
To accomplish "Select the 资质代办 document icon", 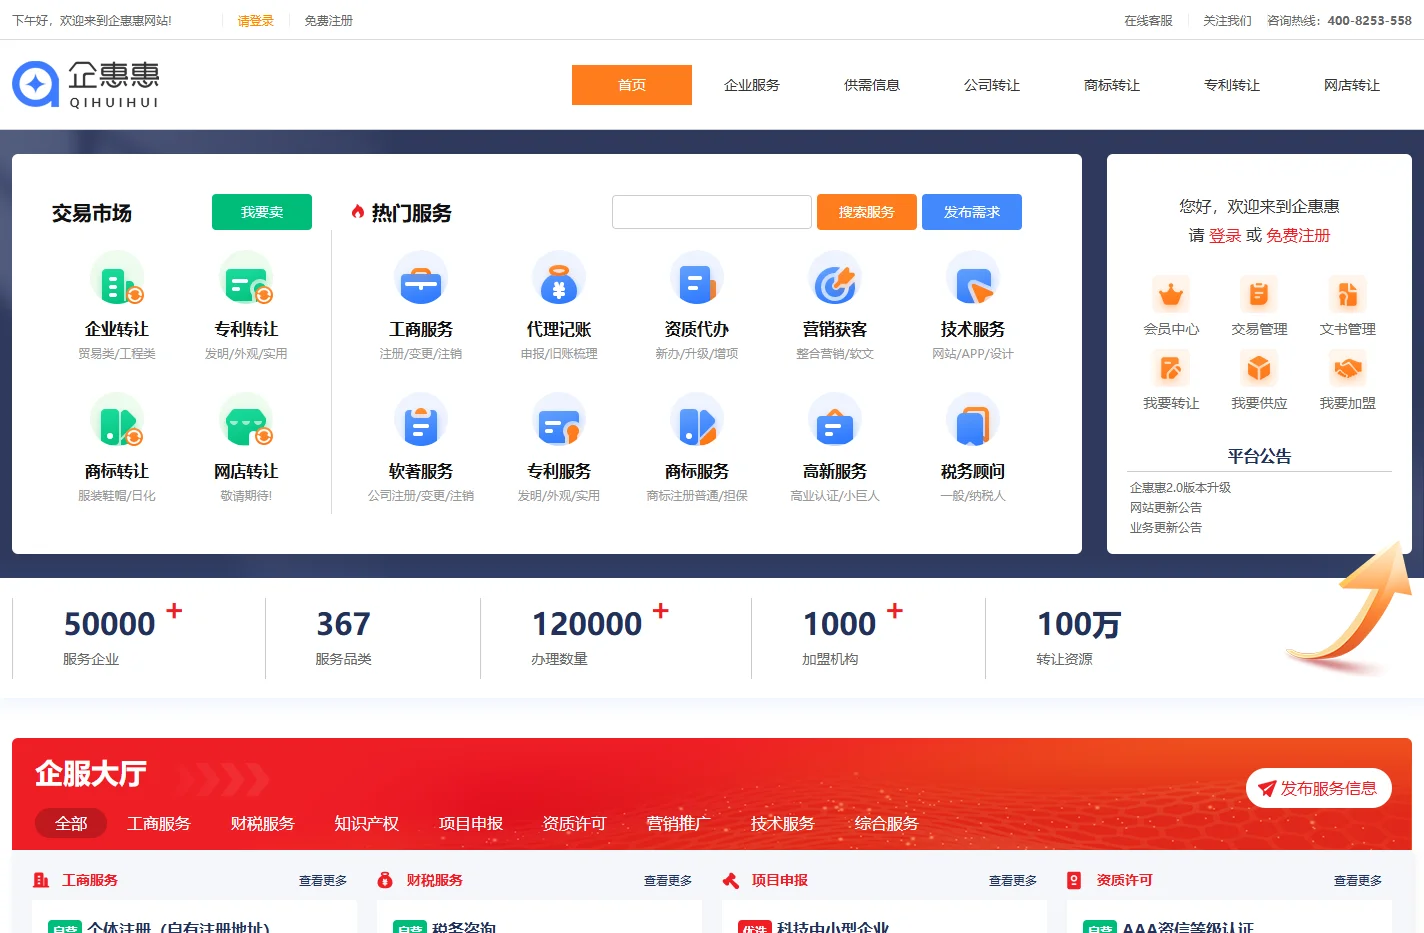I will coord(697,279).
